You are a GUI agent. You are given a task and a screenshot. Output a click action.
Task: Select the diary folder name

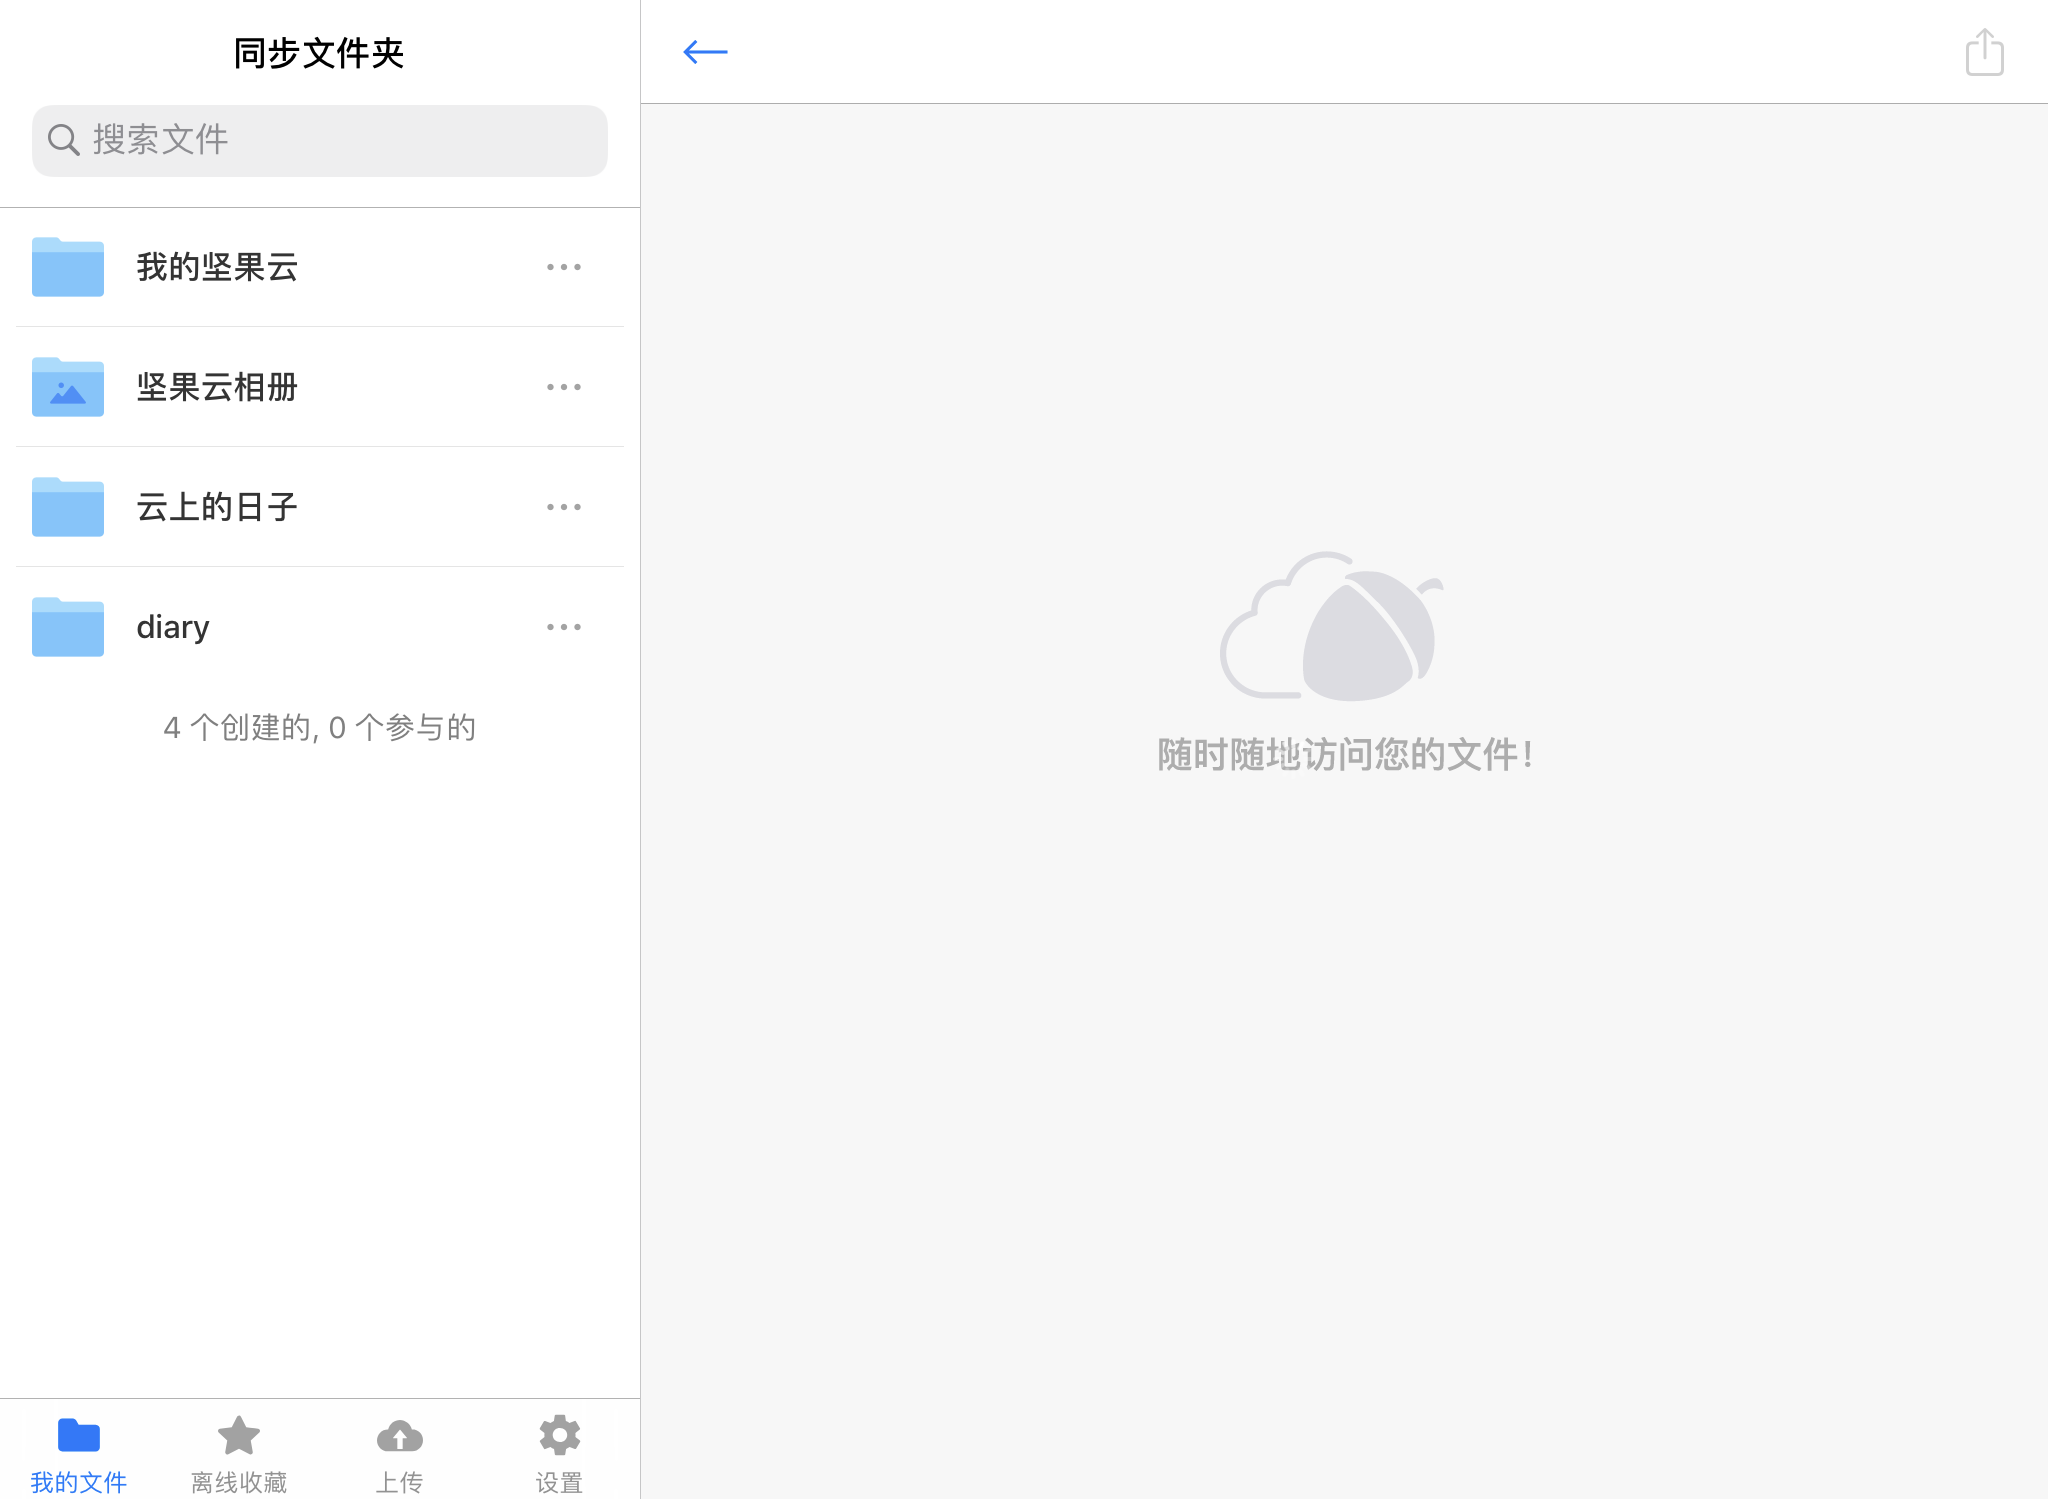(173, 627)
